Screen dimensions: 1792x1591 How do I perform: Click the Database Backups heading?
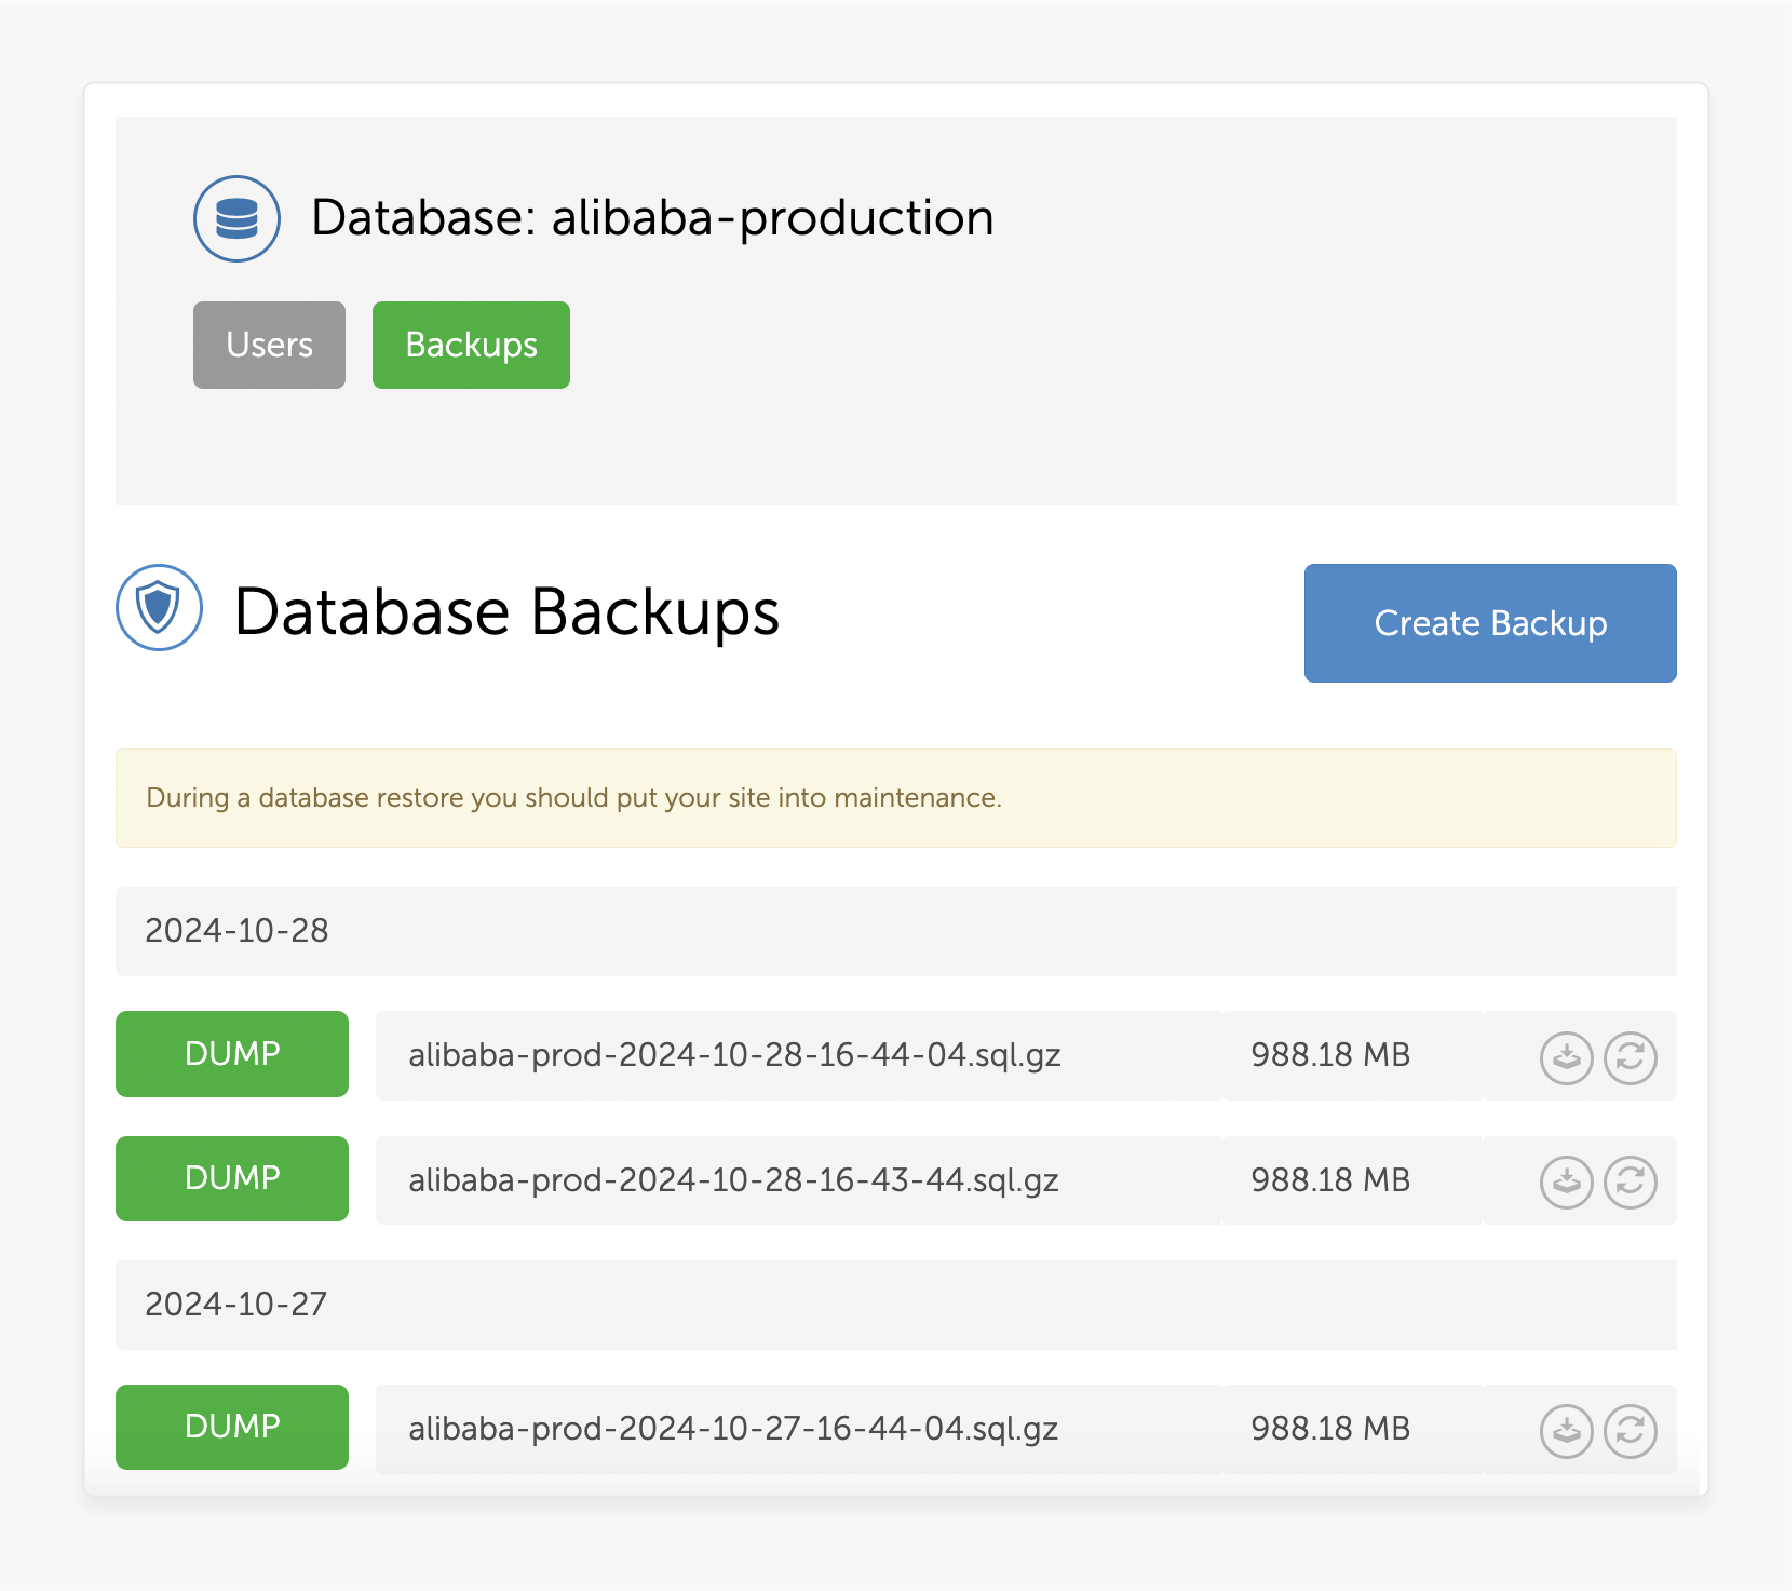pyautogui.click(x=507, y=612)
